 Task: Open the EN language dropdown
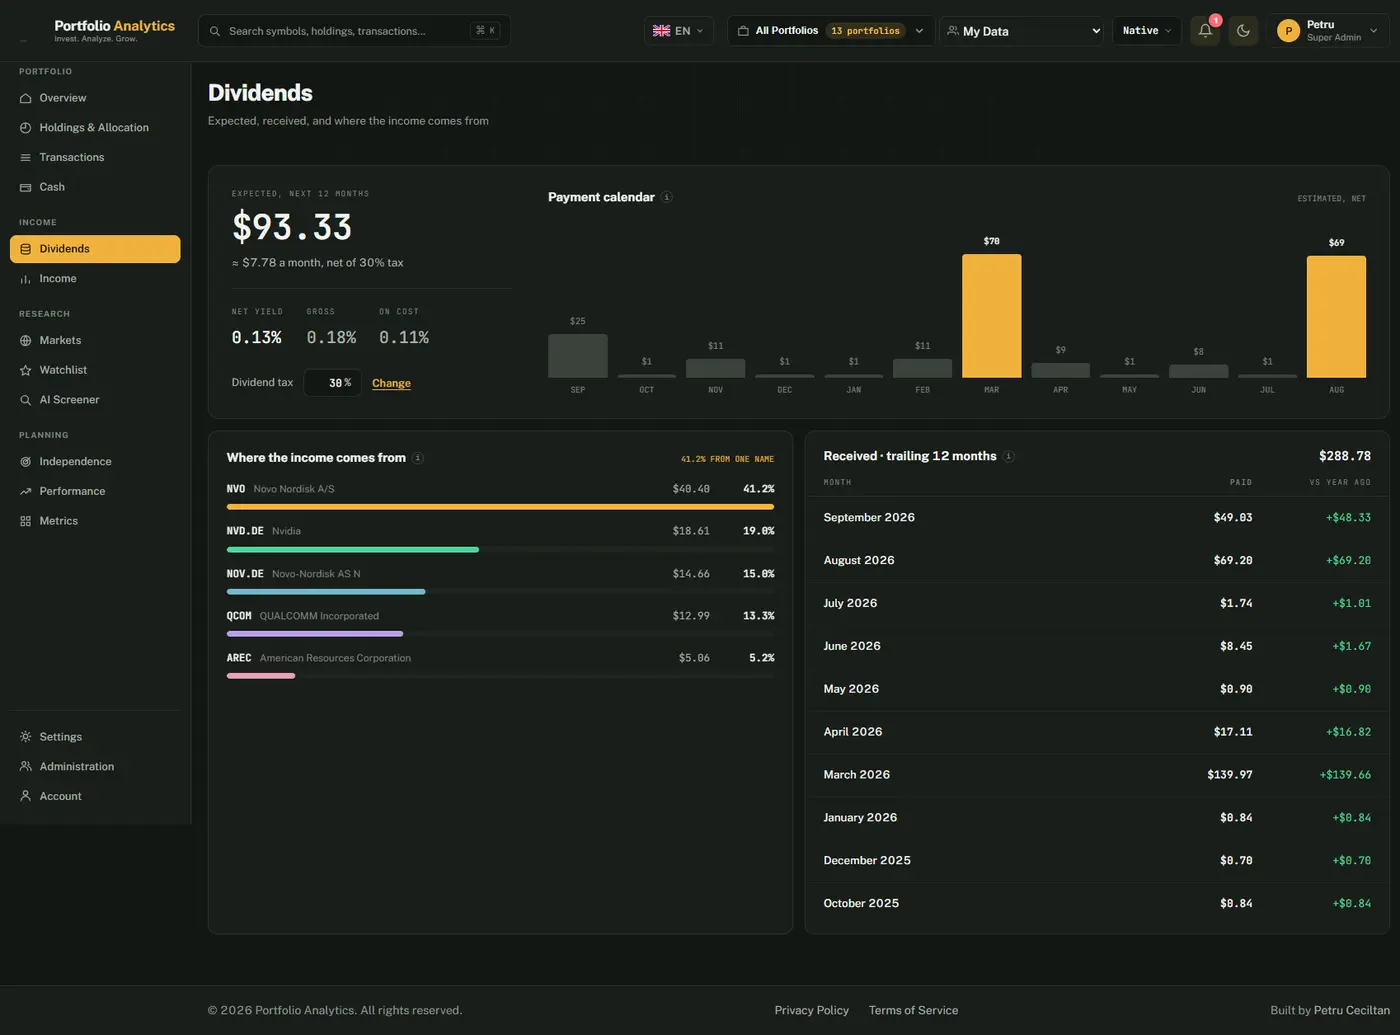click(x=679, y=31)
